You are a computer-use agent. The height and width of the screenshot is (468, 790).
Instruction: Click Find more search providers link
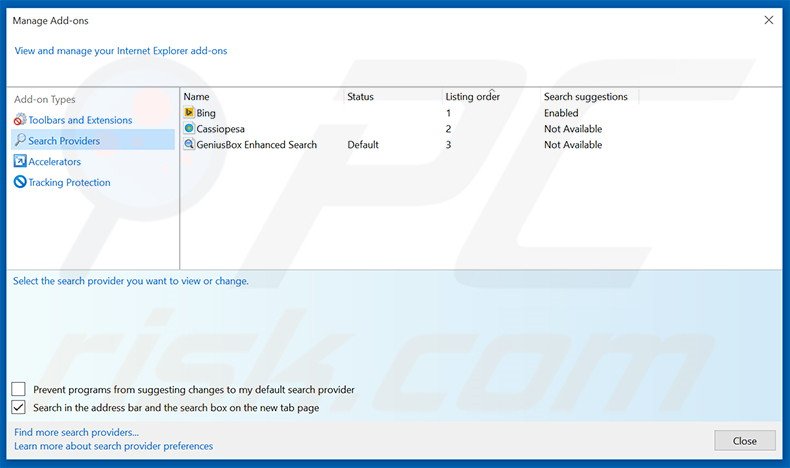(x=76, y=432)
